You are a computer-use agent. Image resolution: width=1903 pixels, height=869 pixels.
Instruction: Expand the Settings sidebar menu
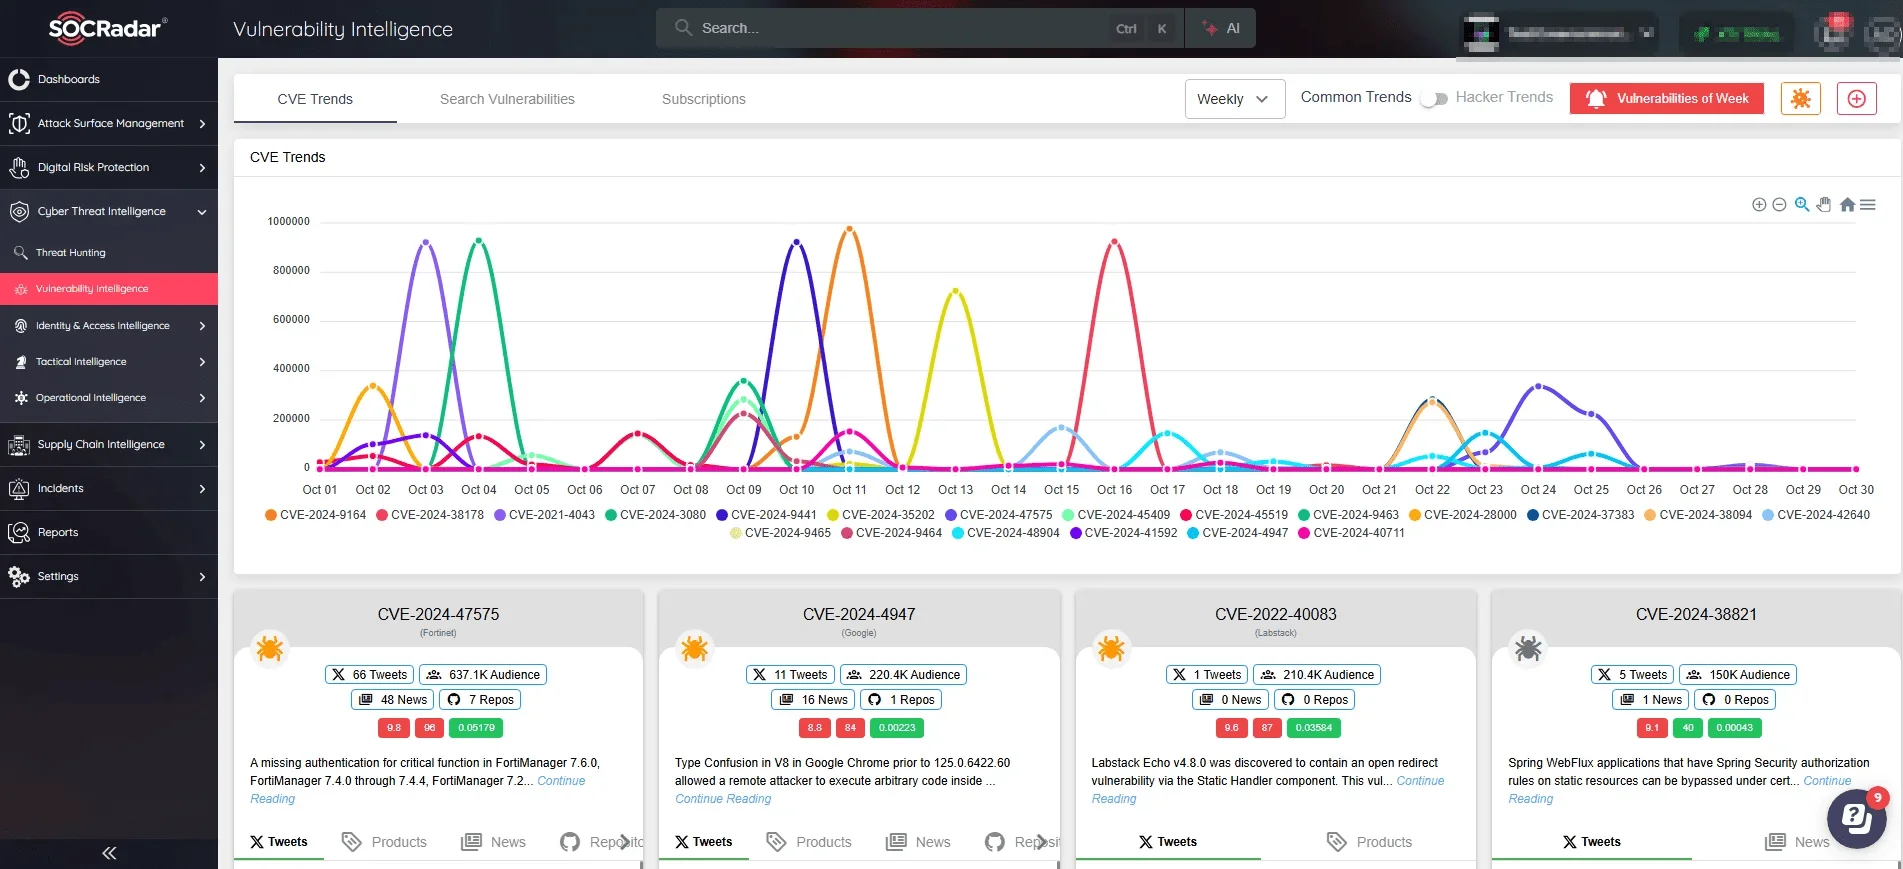108,576
